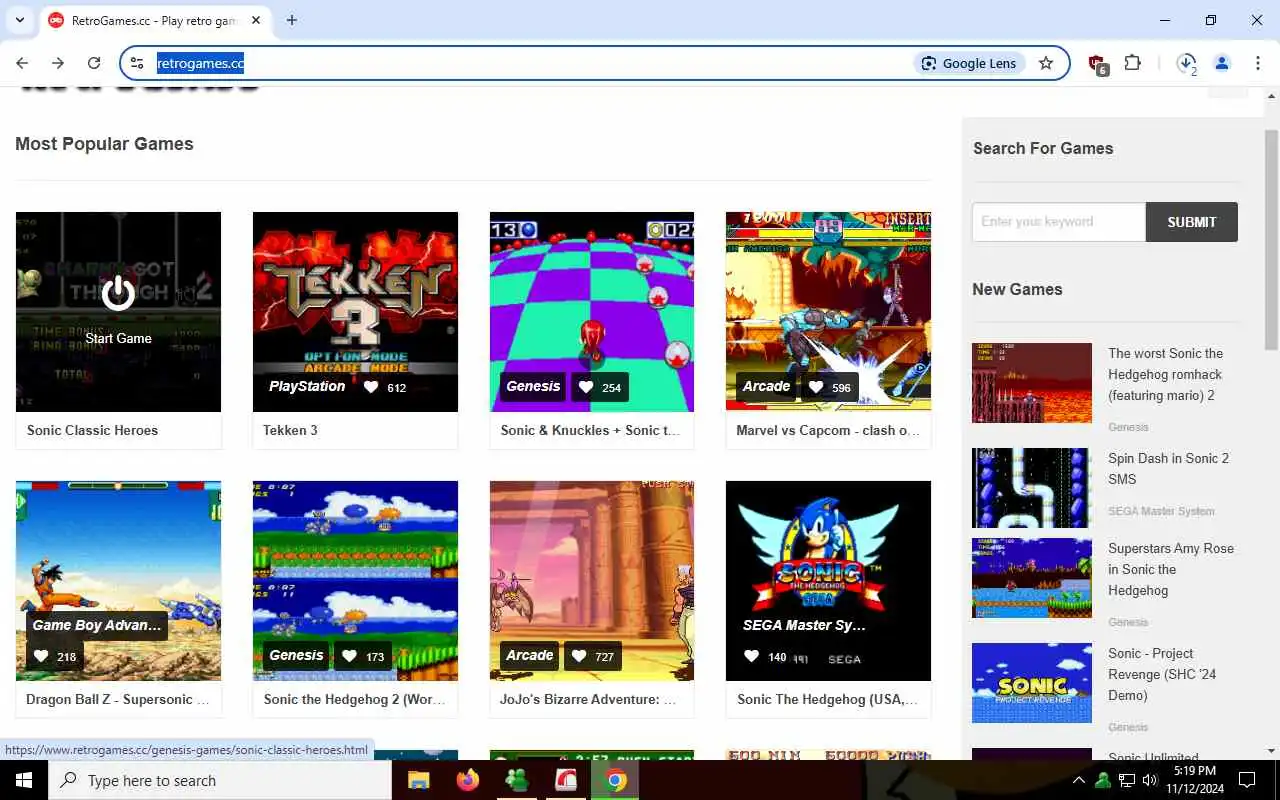Open the Extensions puzzle icon

coord(1132,63)
